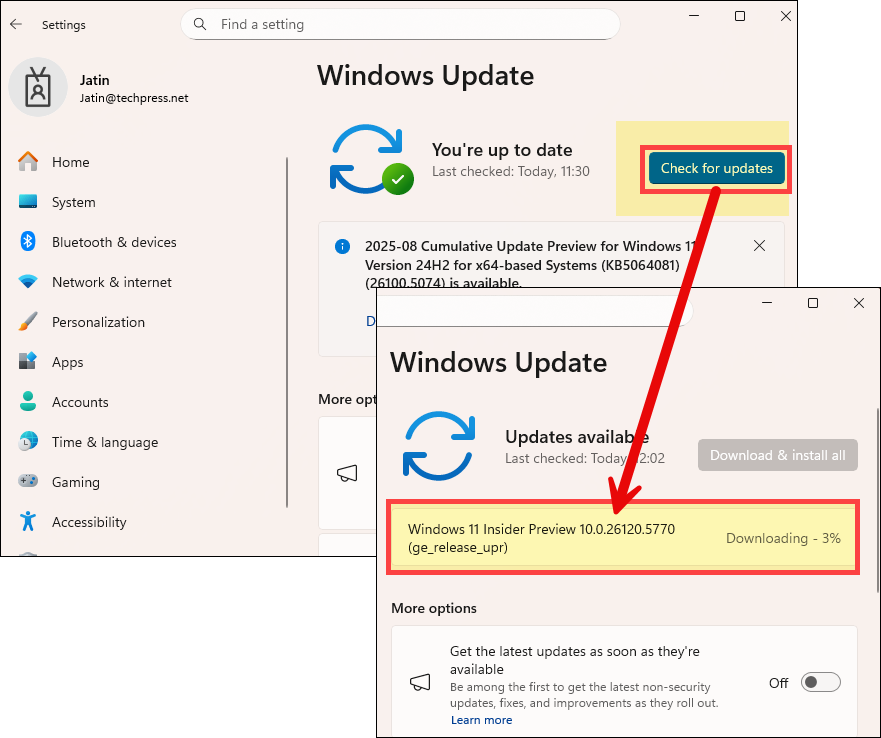Viewport: 881px width, 738px height.
Task: Dismiss the cumulative update notification
Action: click(x=759, y=246)
